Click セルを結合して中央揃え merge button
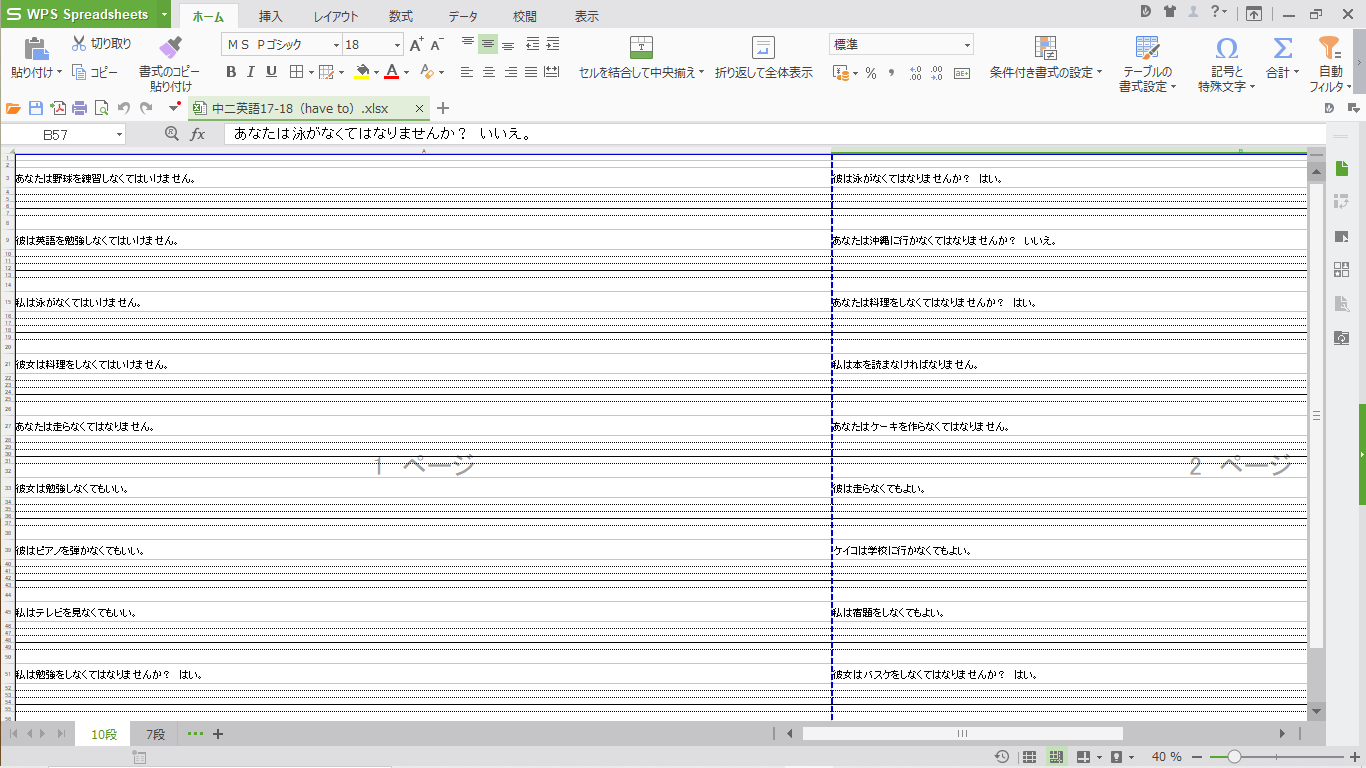Image resolution: width=1366 pixels, height=768 pixels. [641, 59]
